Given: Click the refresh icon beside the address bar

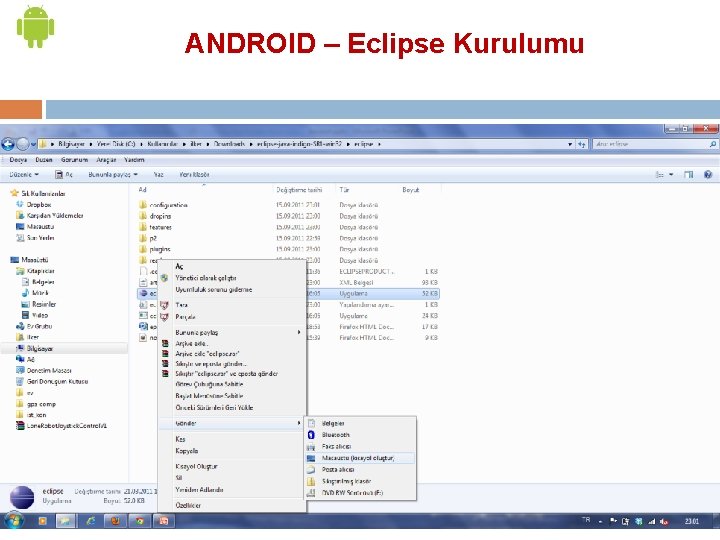Looking at the screenshot, I should tap(582, 144).
